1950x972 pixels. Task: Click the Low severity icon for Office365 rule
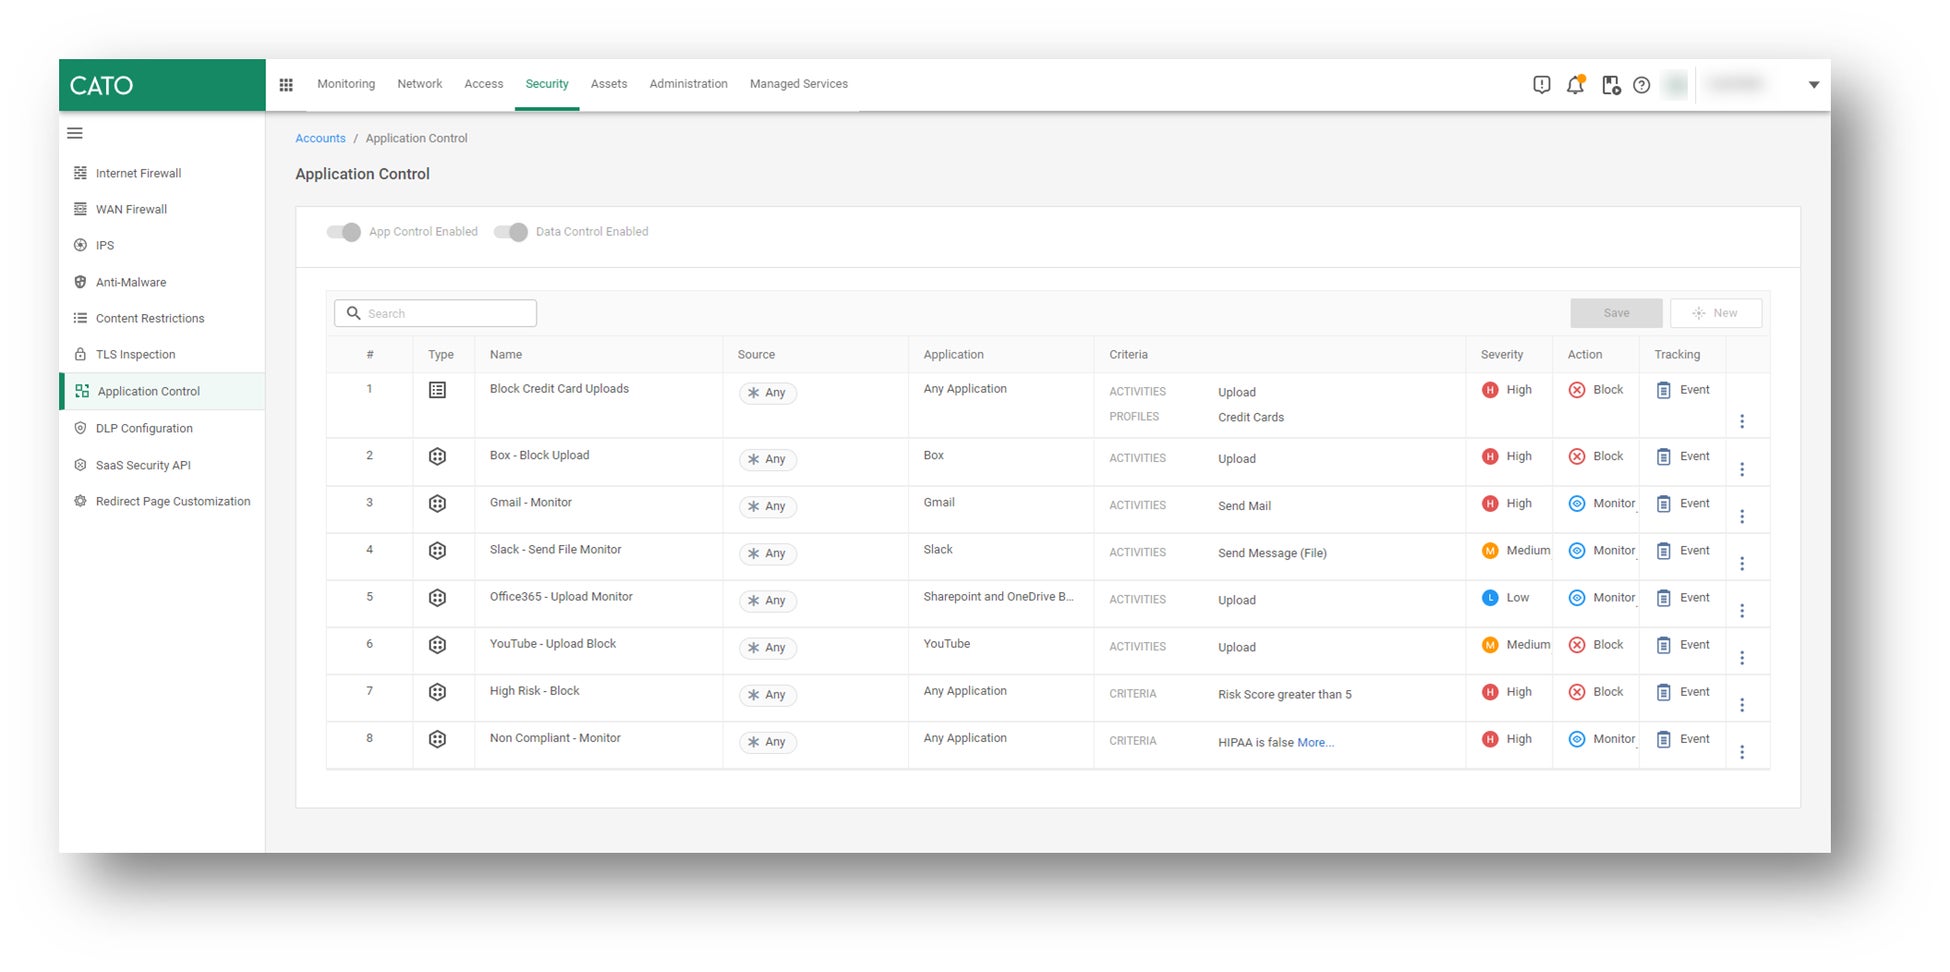[1490, 598]
